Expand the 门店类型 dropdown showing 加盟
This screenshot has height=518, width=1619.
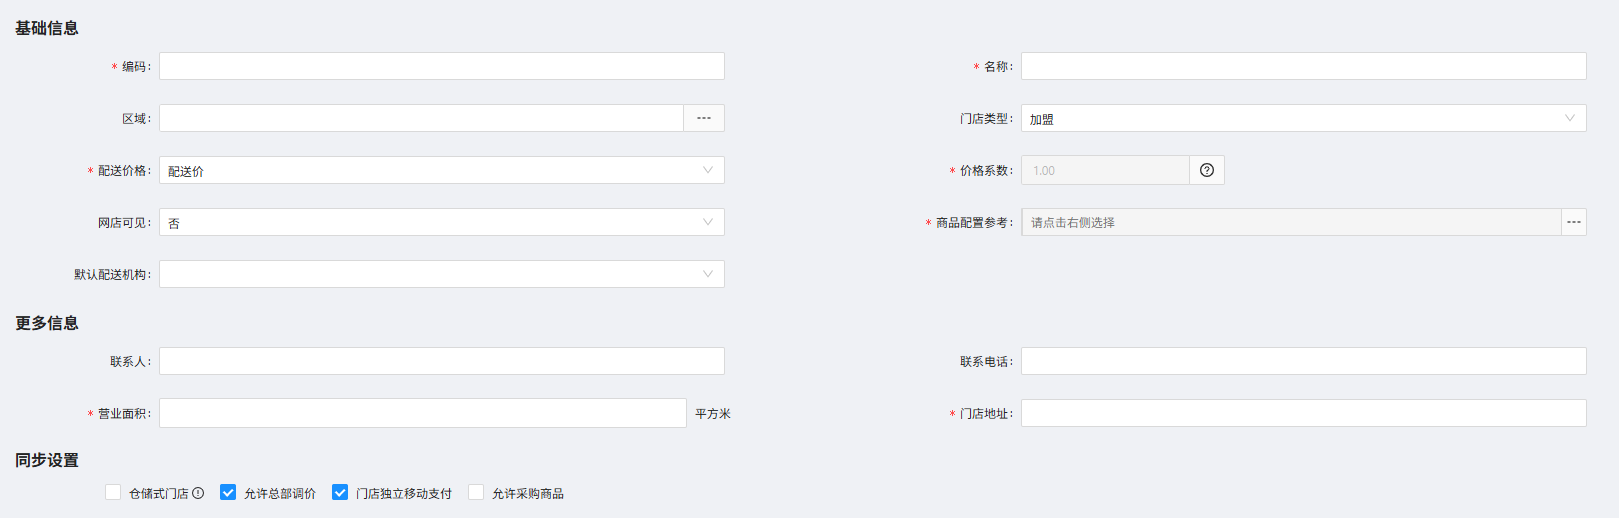1304,118
